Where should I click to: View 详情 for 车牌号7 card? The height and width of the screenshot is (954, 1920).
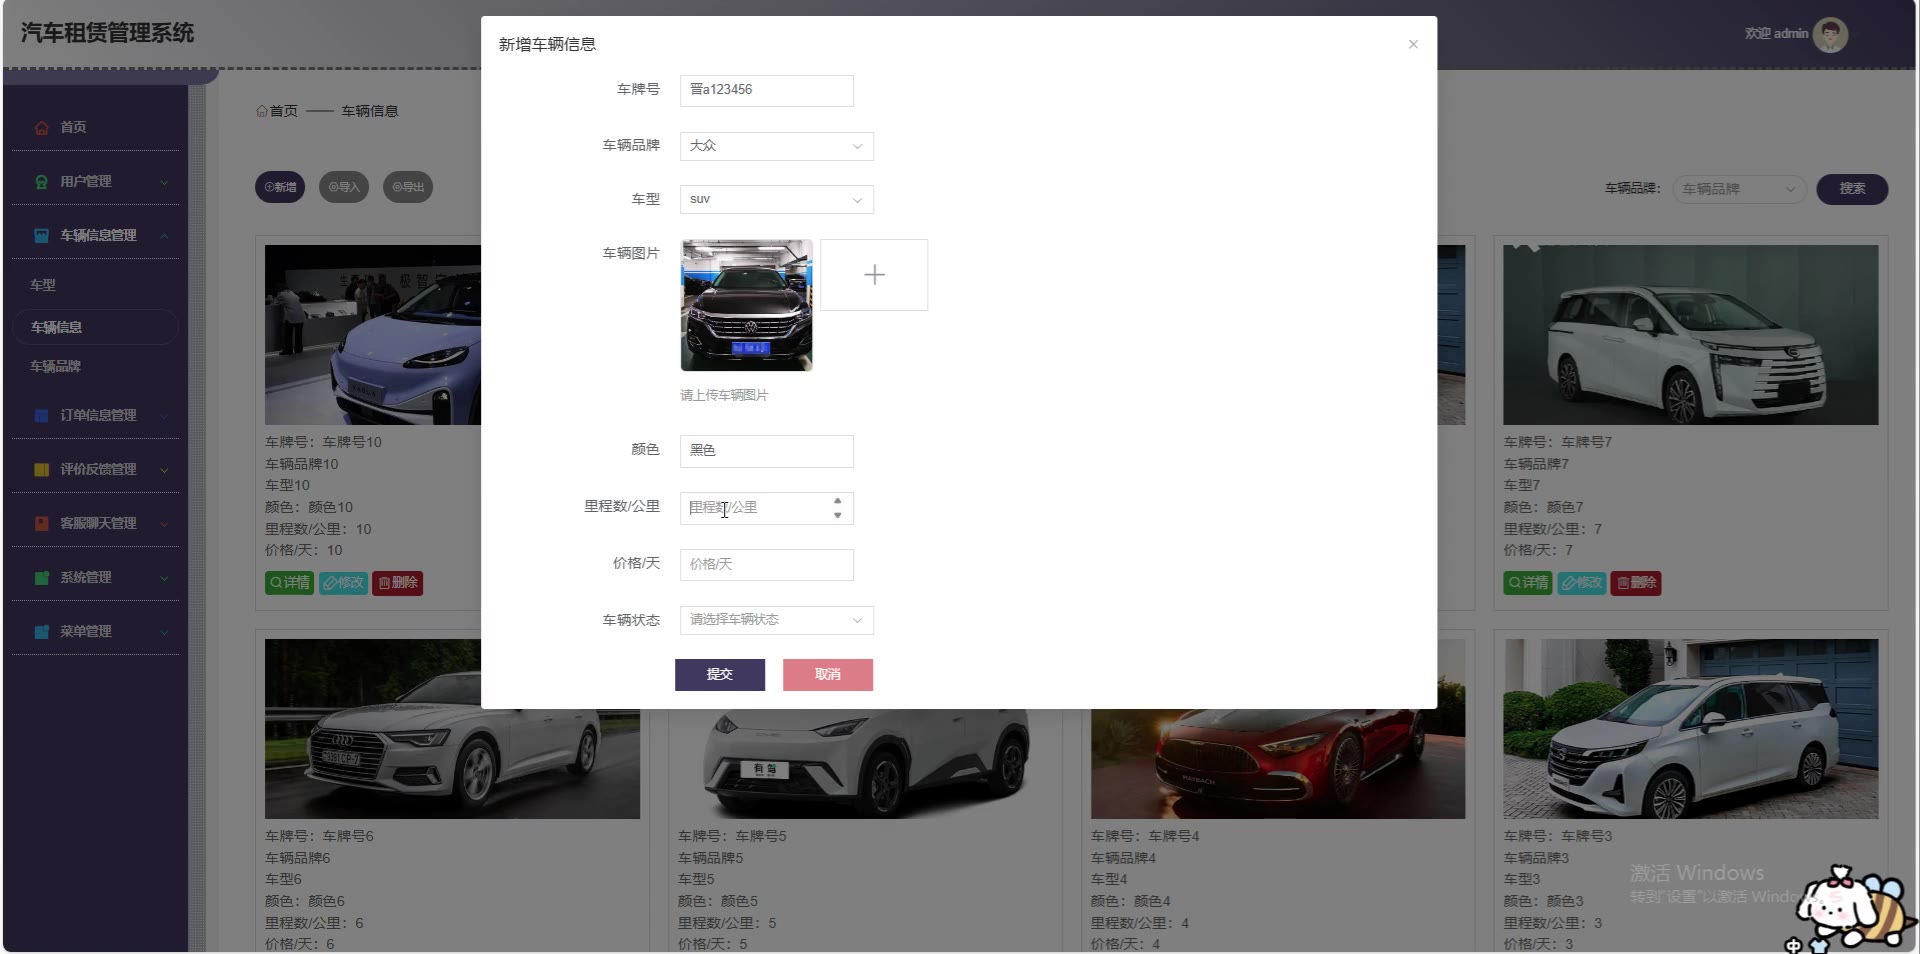click(x=1528, y=583)
